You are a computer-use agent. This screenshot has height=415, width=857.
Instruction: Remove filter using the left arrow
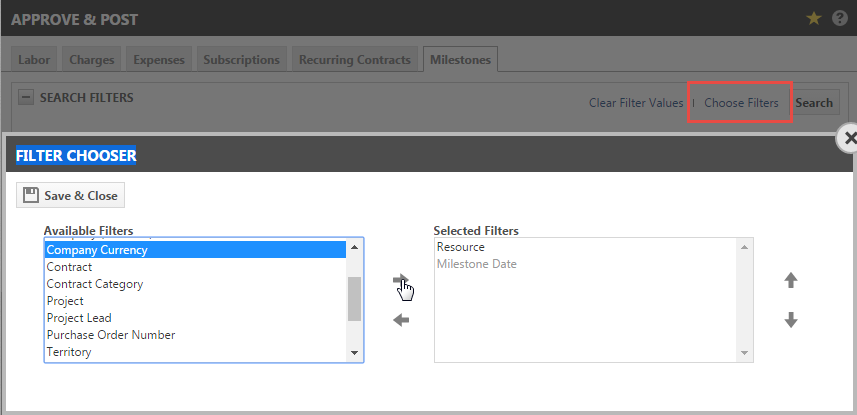point(400,320)
